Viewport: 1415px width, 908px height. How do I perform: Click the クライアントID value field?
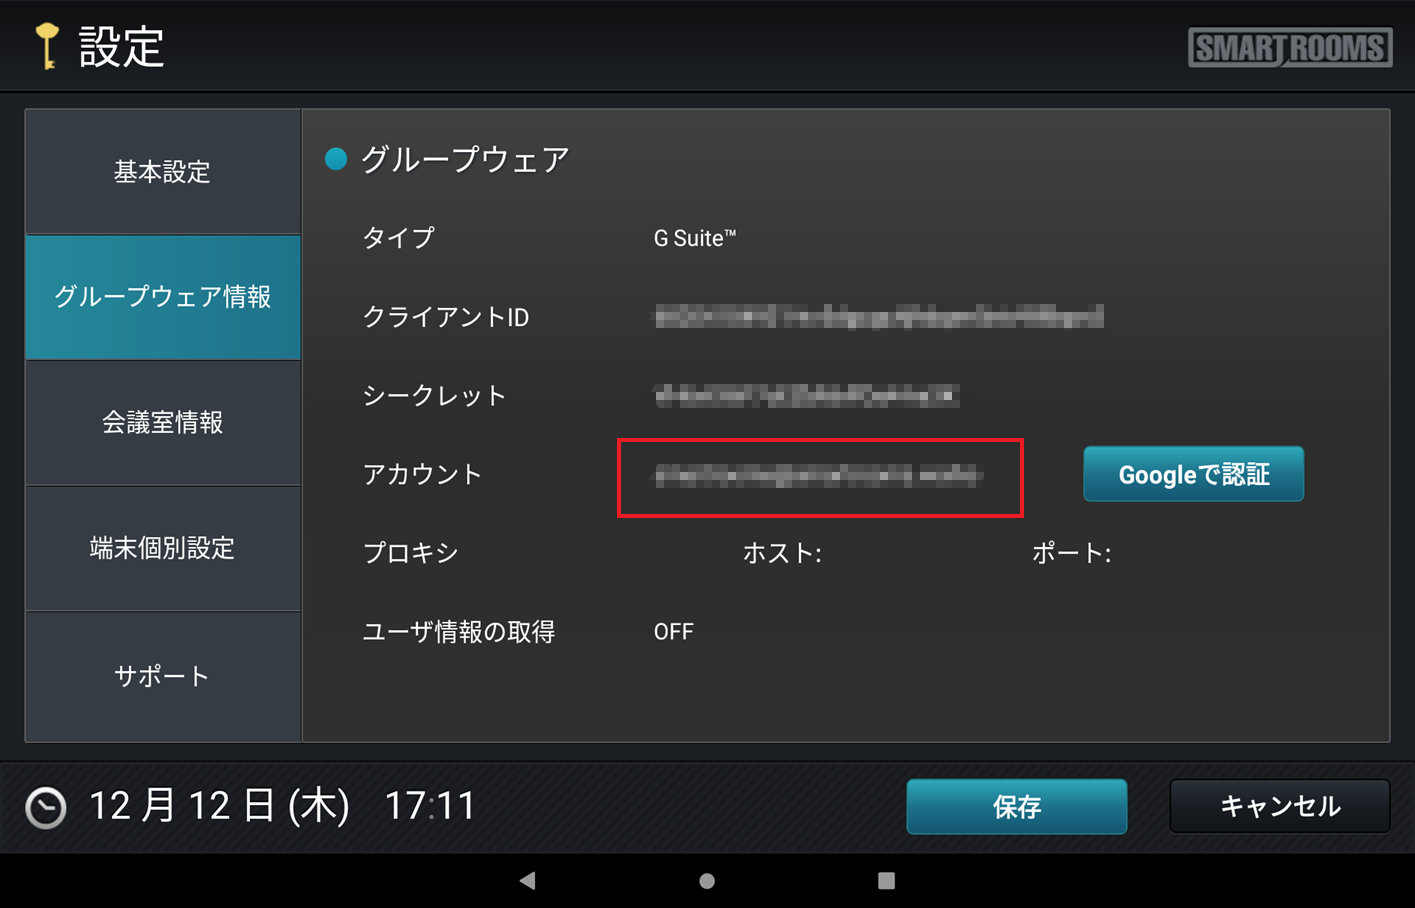point(878,317)
